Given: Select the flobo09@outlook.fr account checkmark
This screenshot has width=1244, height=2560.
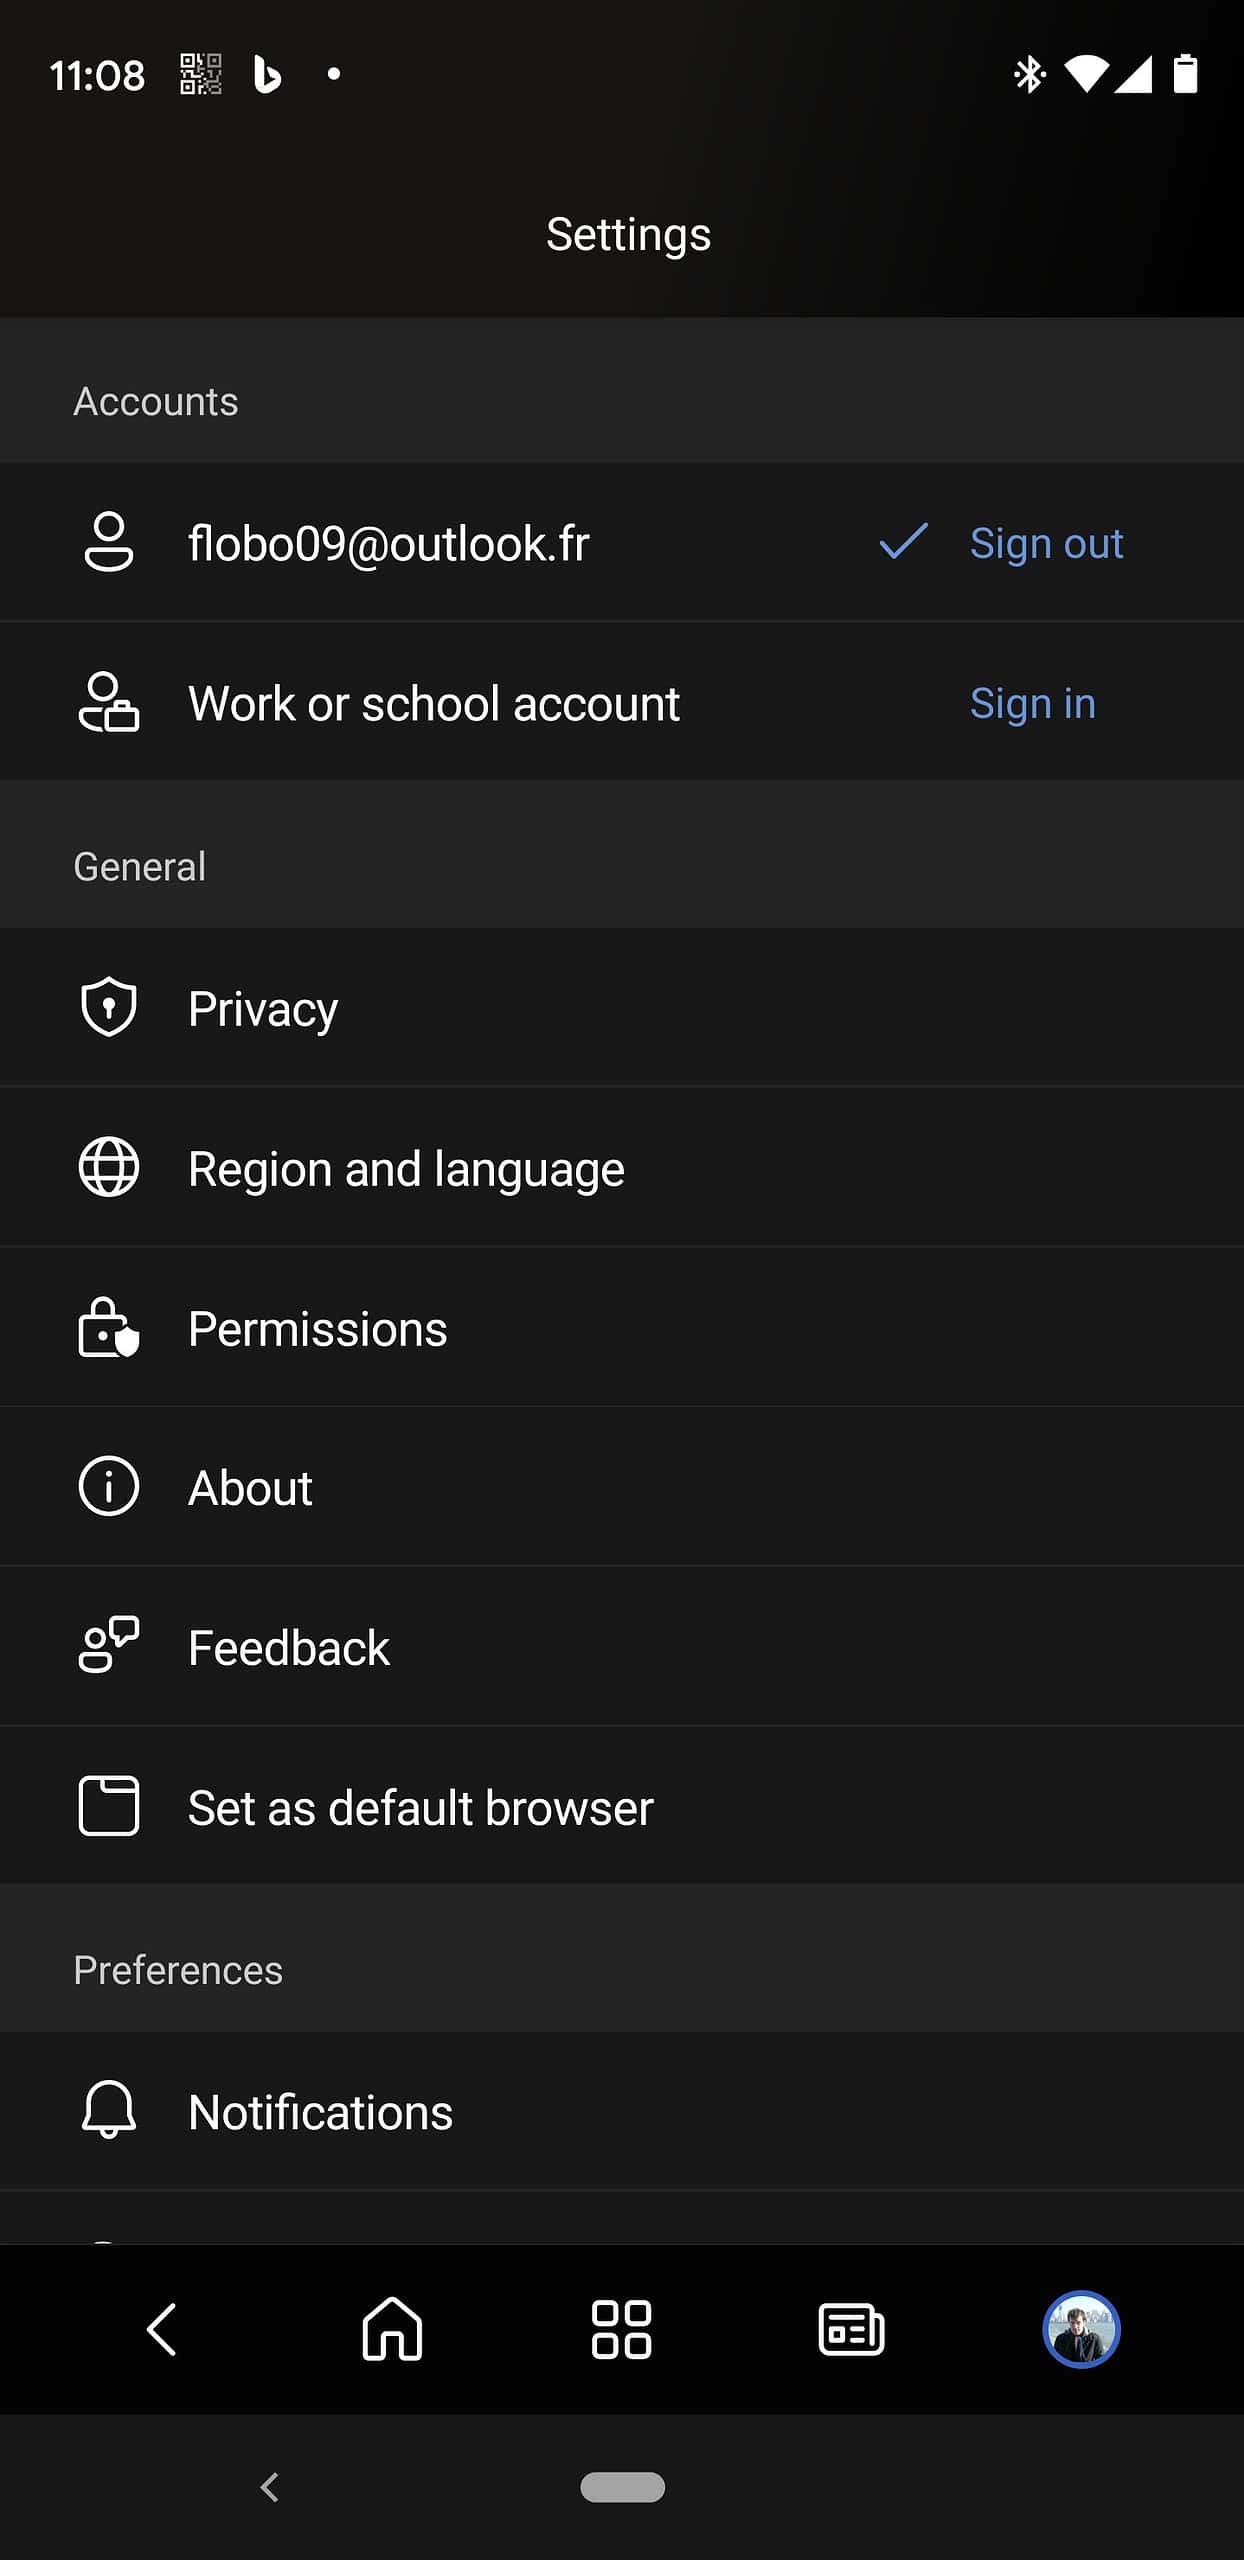Looking at the screenshot, I should pyautogui.click(x=903, y=542).
